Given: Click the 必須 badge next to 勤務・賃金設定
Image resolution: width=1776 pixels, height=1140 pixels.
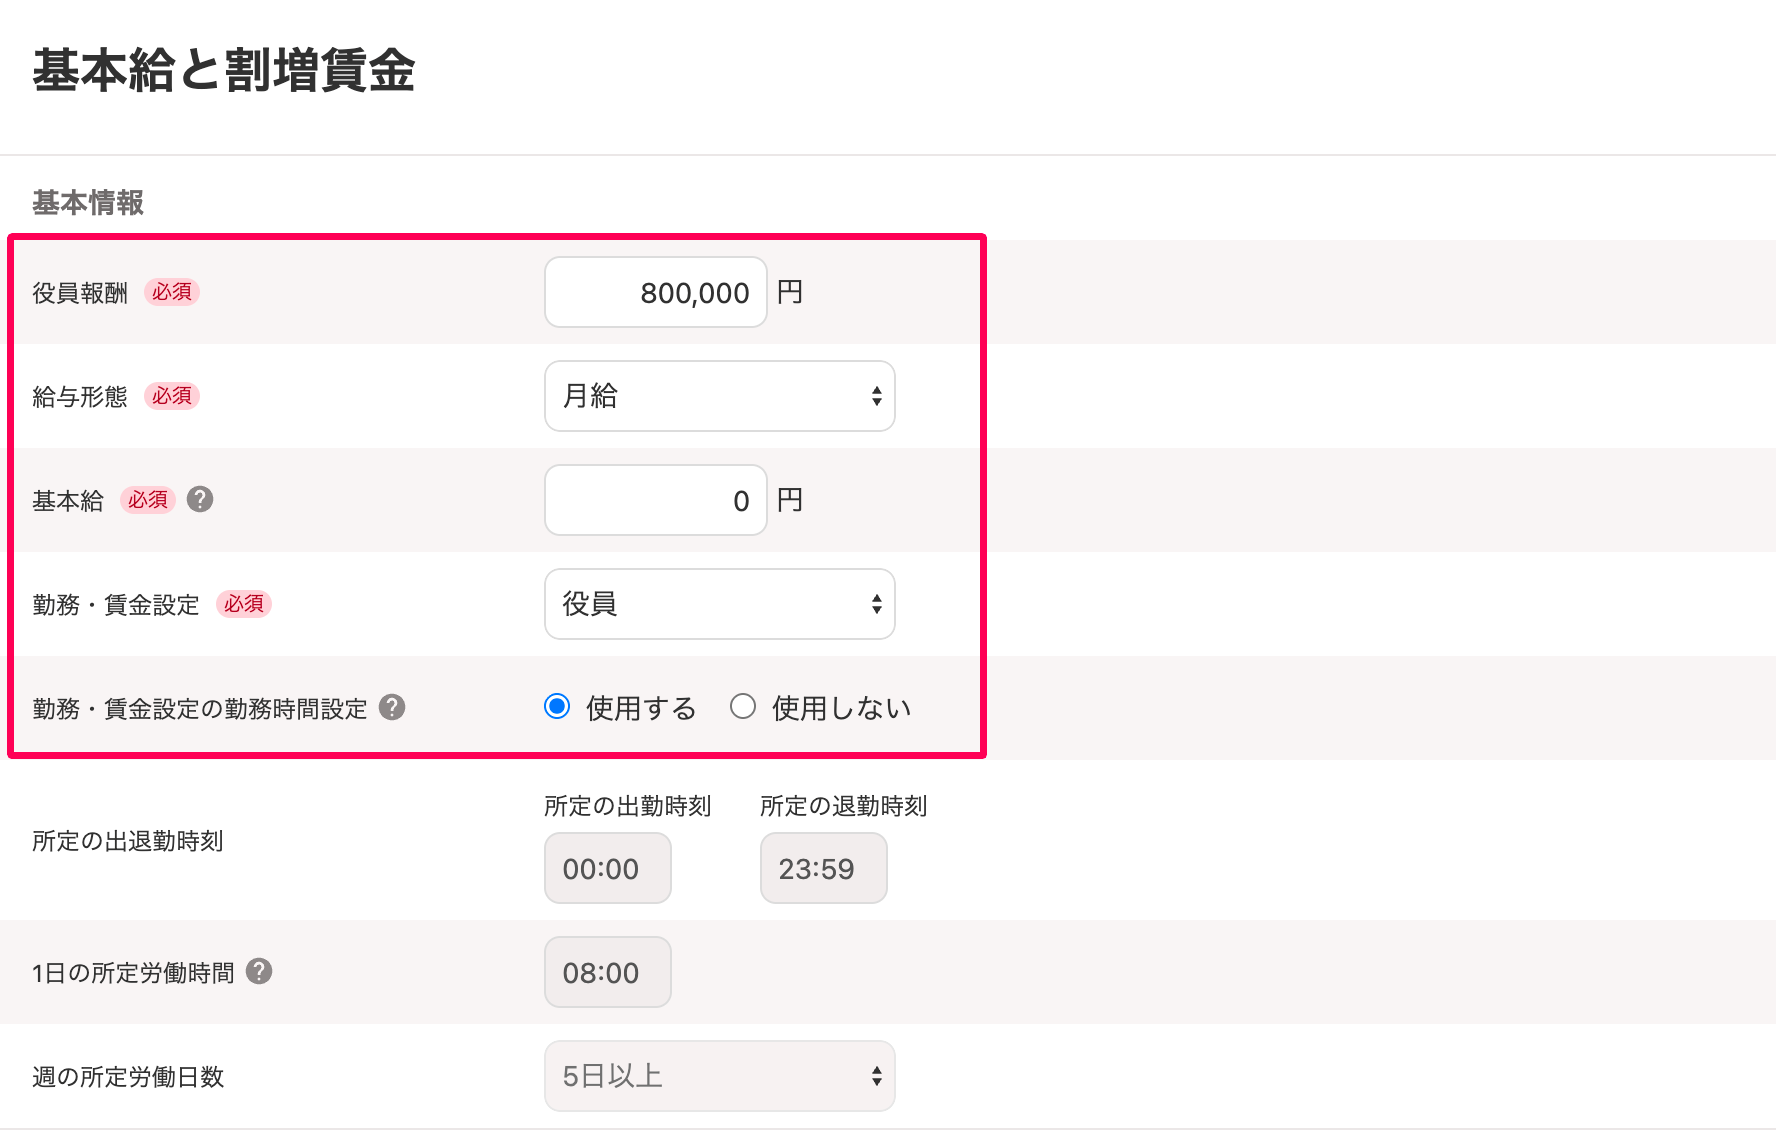Looking at the screenshot, I should coord(244,604).
